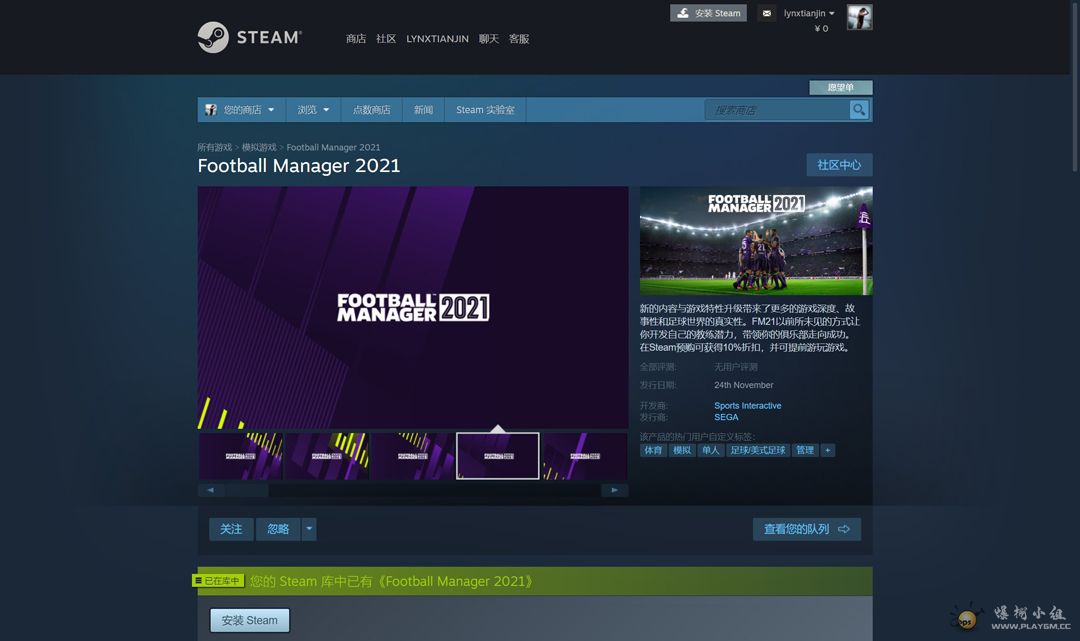Viewport: 1080px width, 641px height.
Task: Select the second screenshot thumbnail
Action: 326,456
